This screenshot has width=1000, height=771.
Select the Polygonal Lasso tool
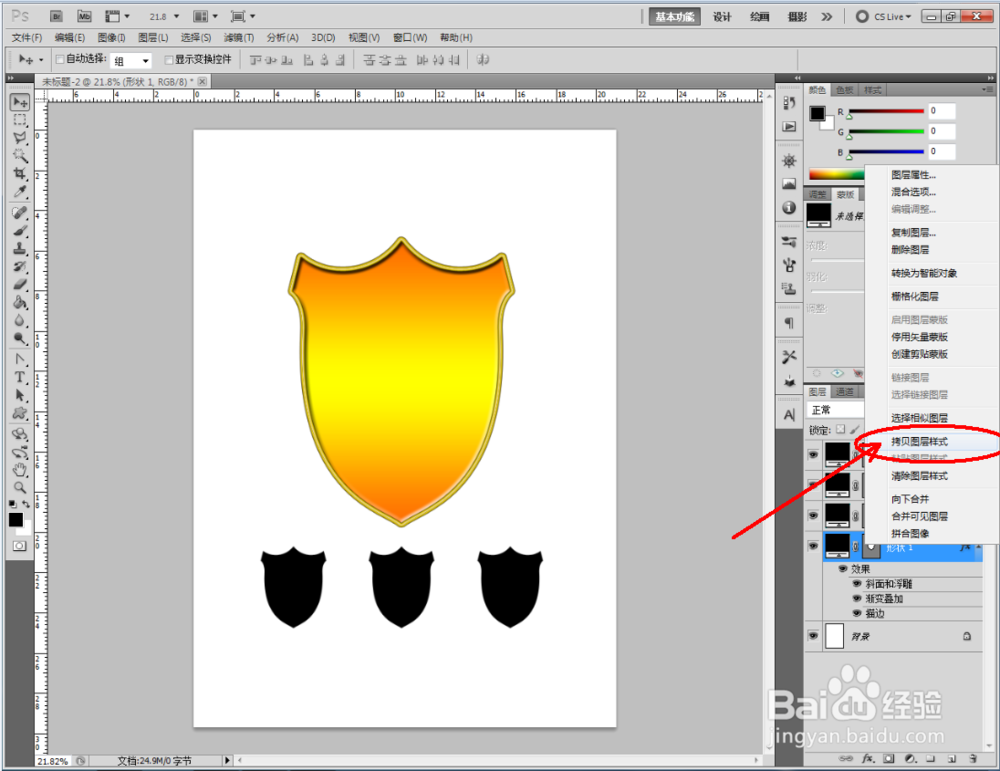(20, 138)
